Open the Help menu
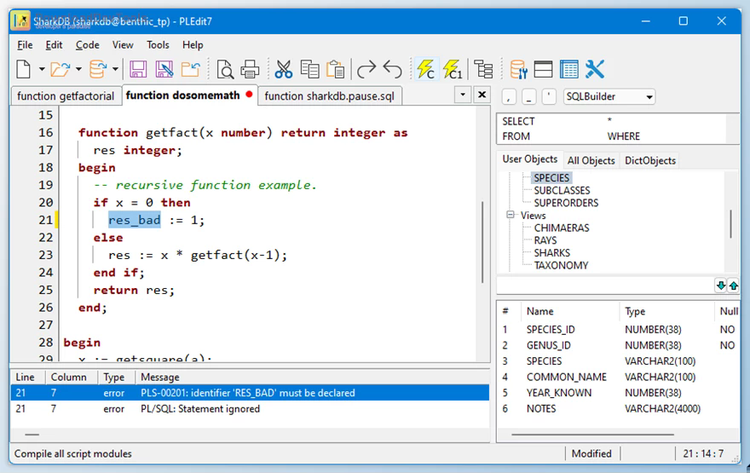The height and width of the screenshot is (473, 750). tap(193, 45)
